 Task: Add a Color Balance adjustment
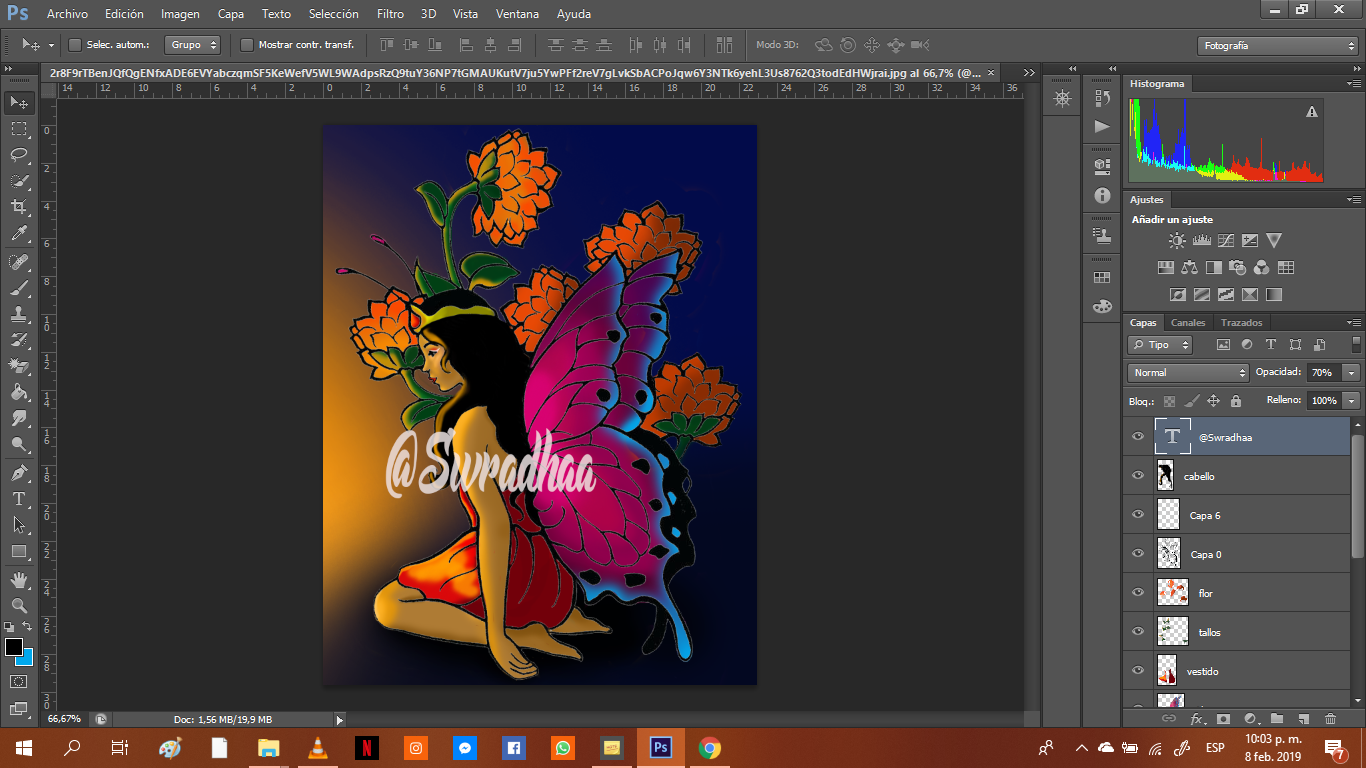(1189, 267)
